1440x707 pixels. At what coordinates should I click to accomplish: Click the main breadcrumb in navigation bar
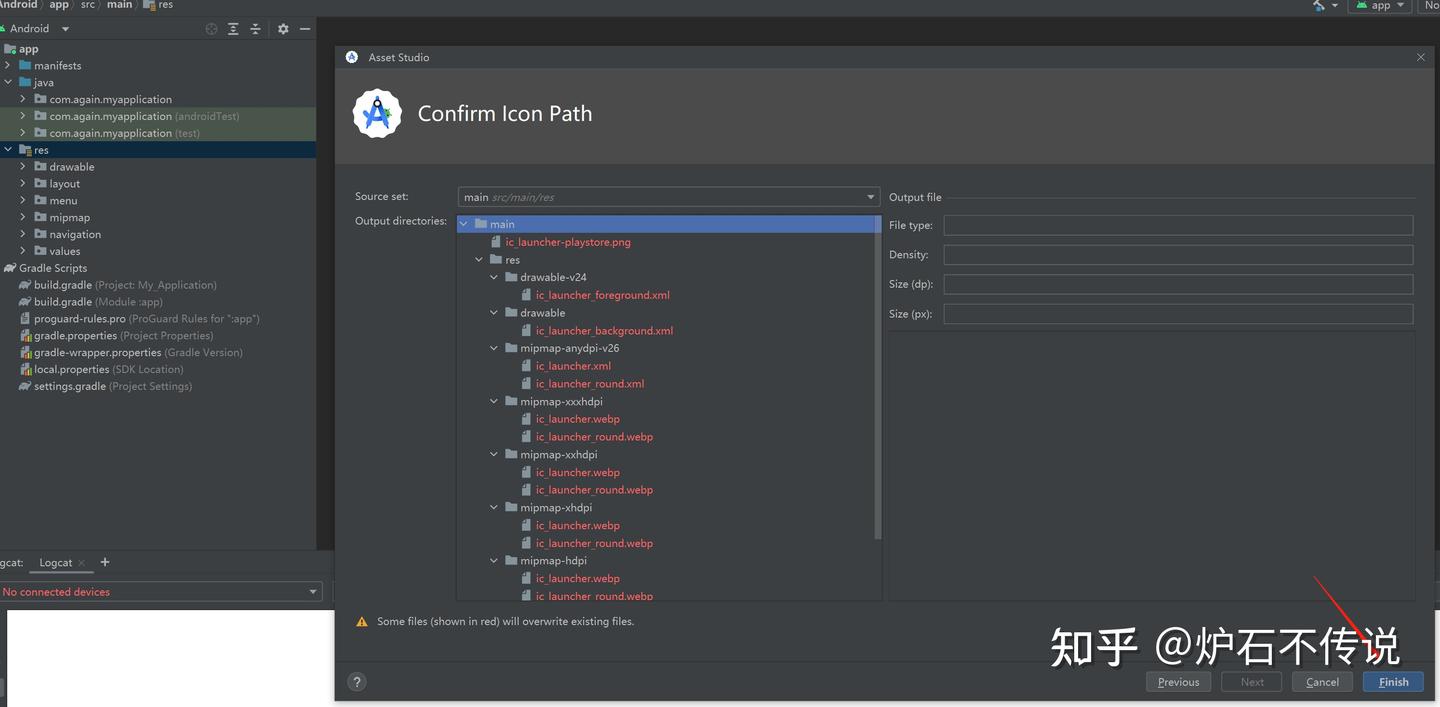119,5
